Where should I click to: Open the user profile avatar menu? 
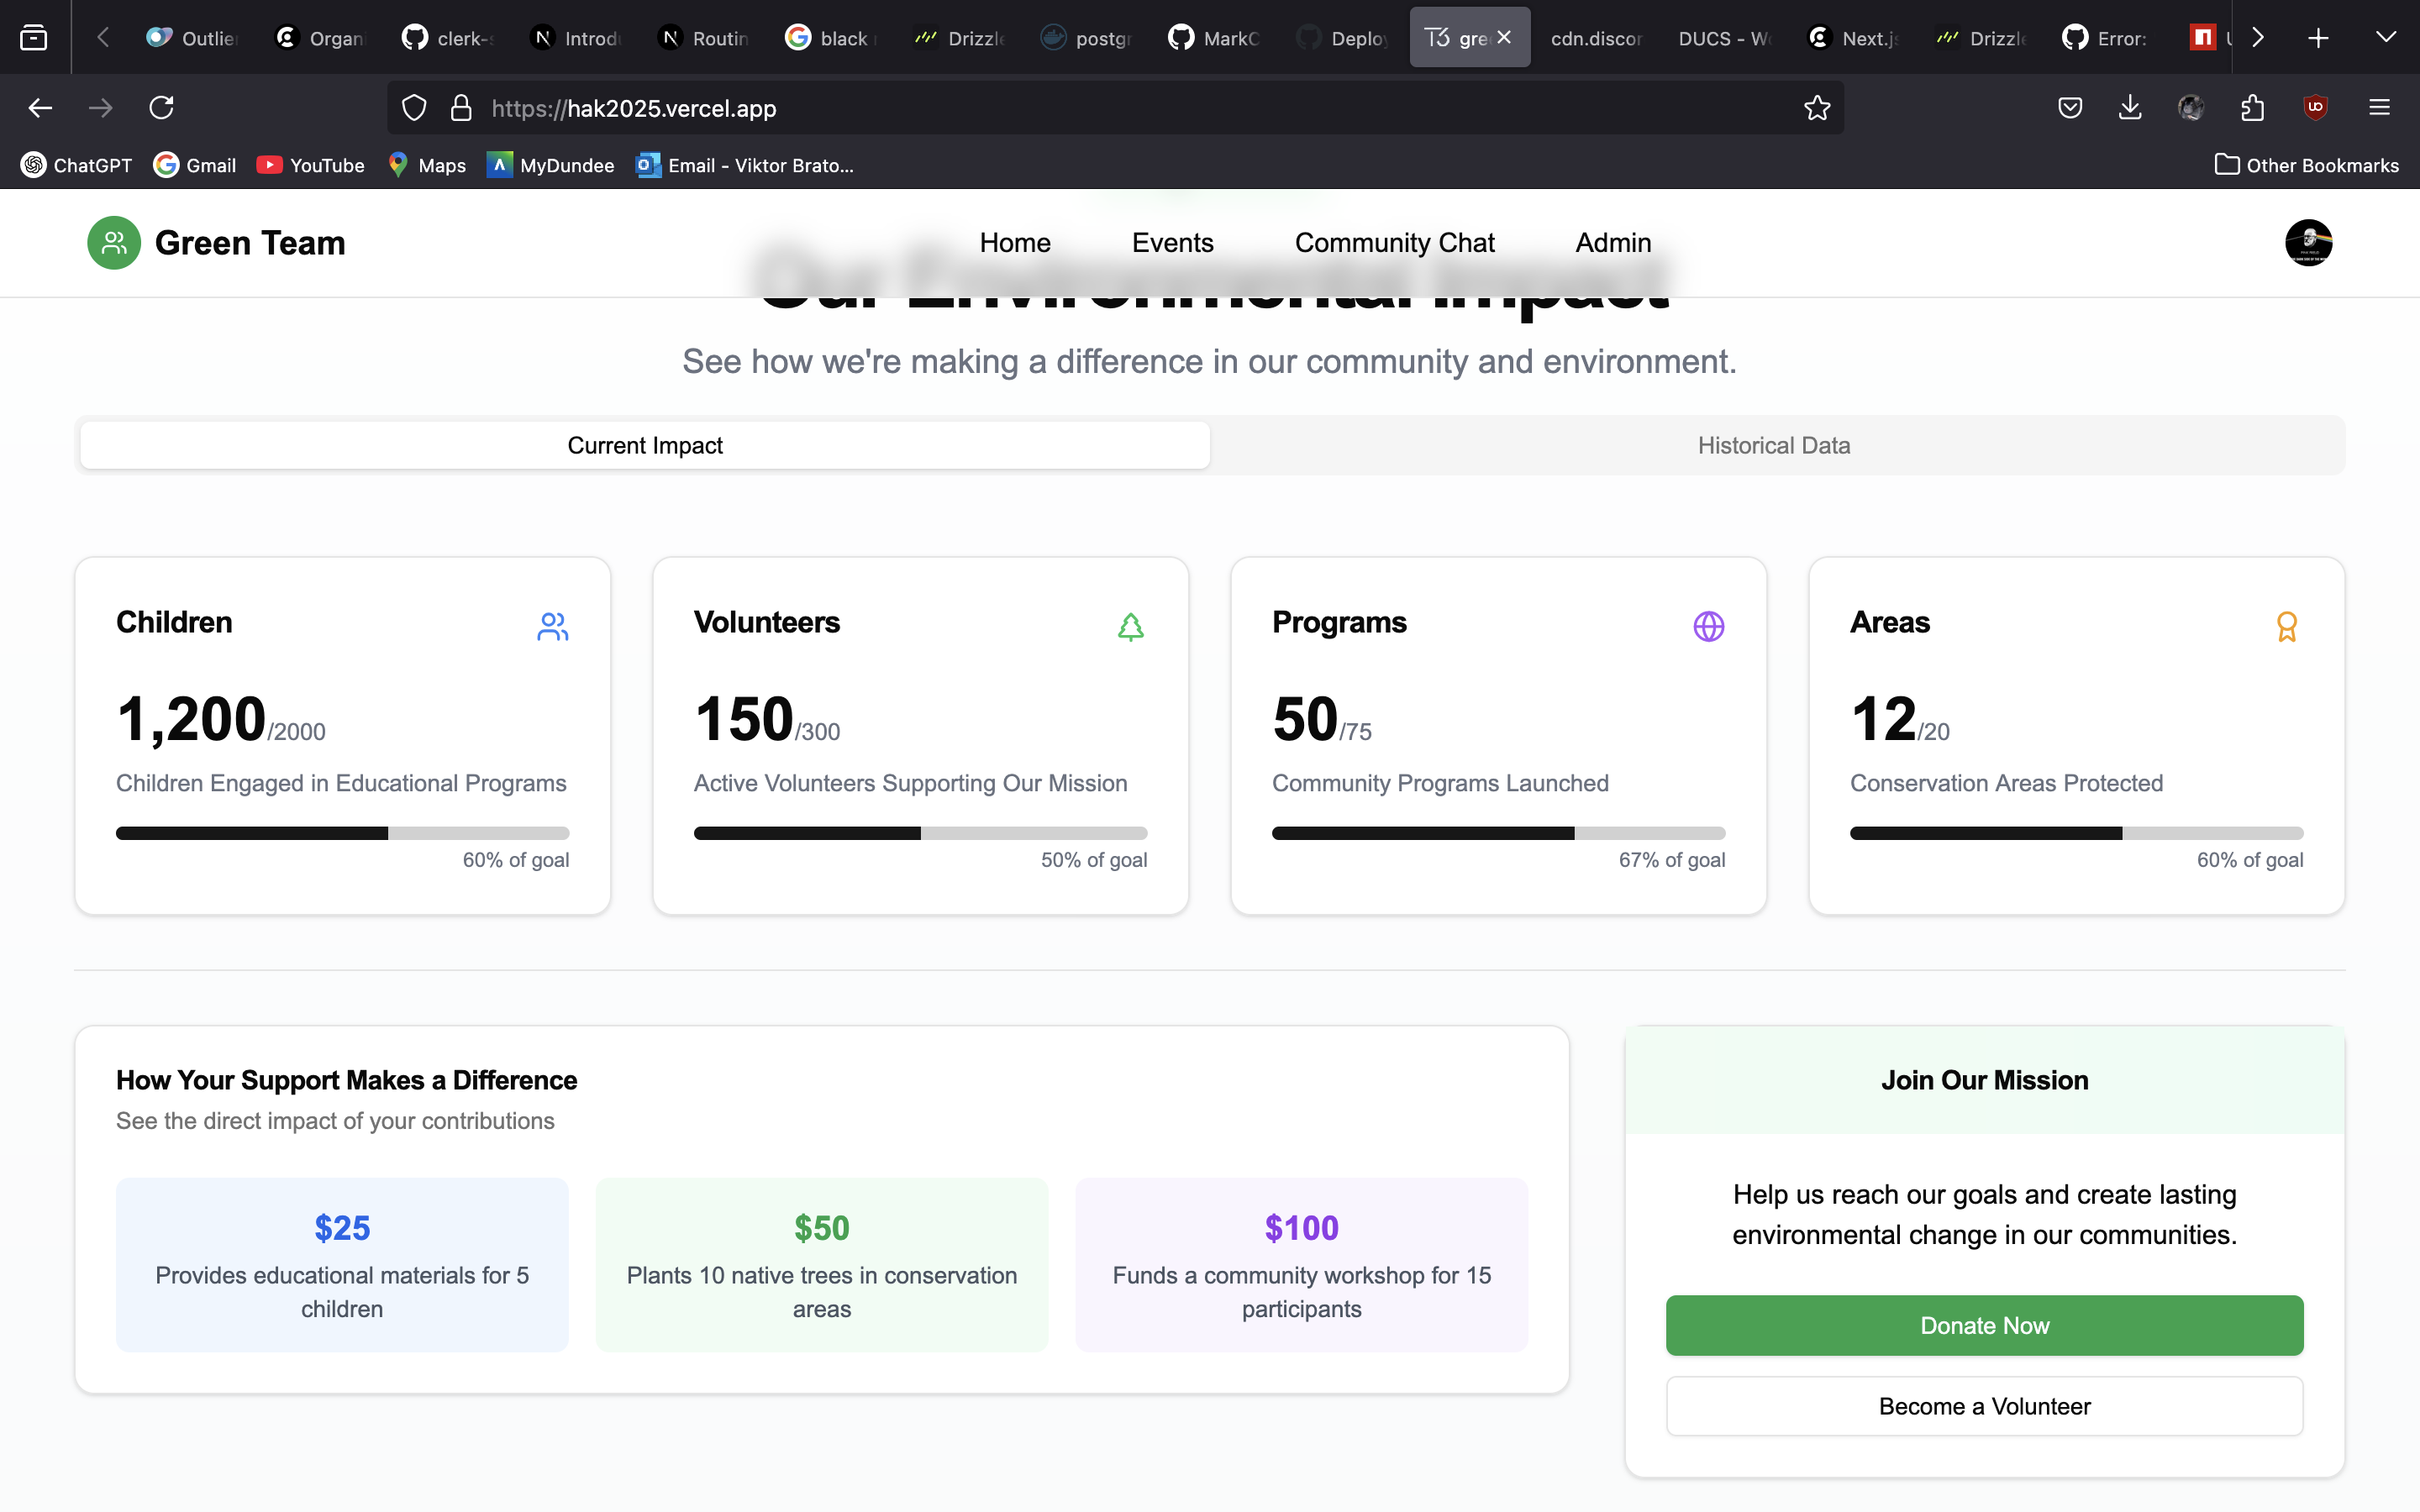click(x=2308, y=243)
